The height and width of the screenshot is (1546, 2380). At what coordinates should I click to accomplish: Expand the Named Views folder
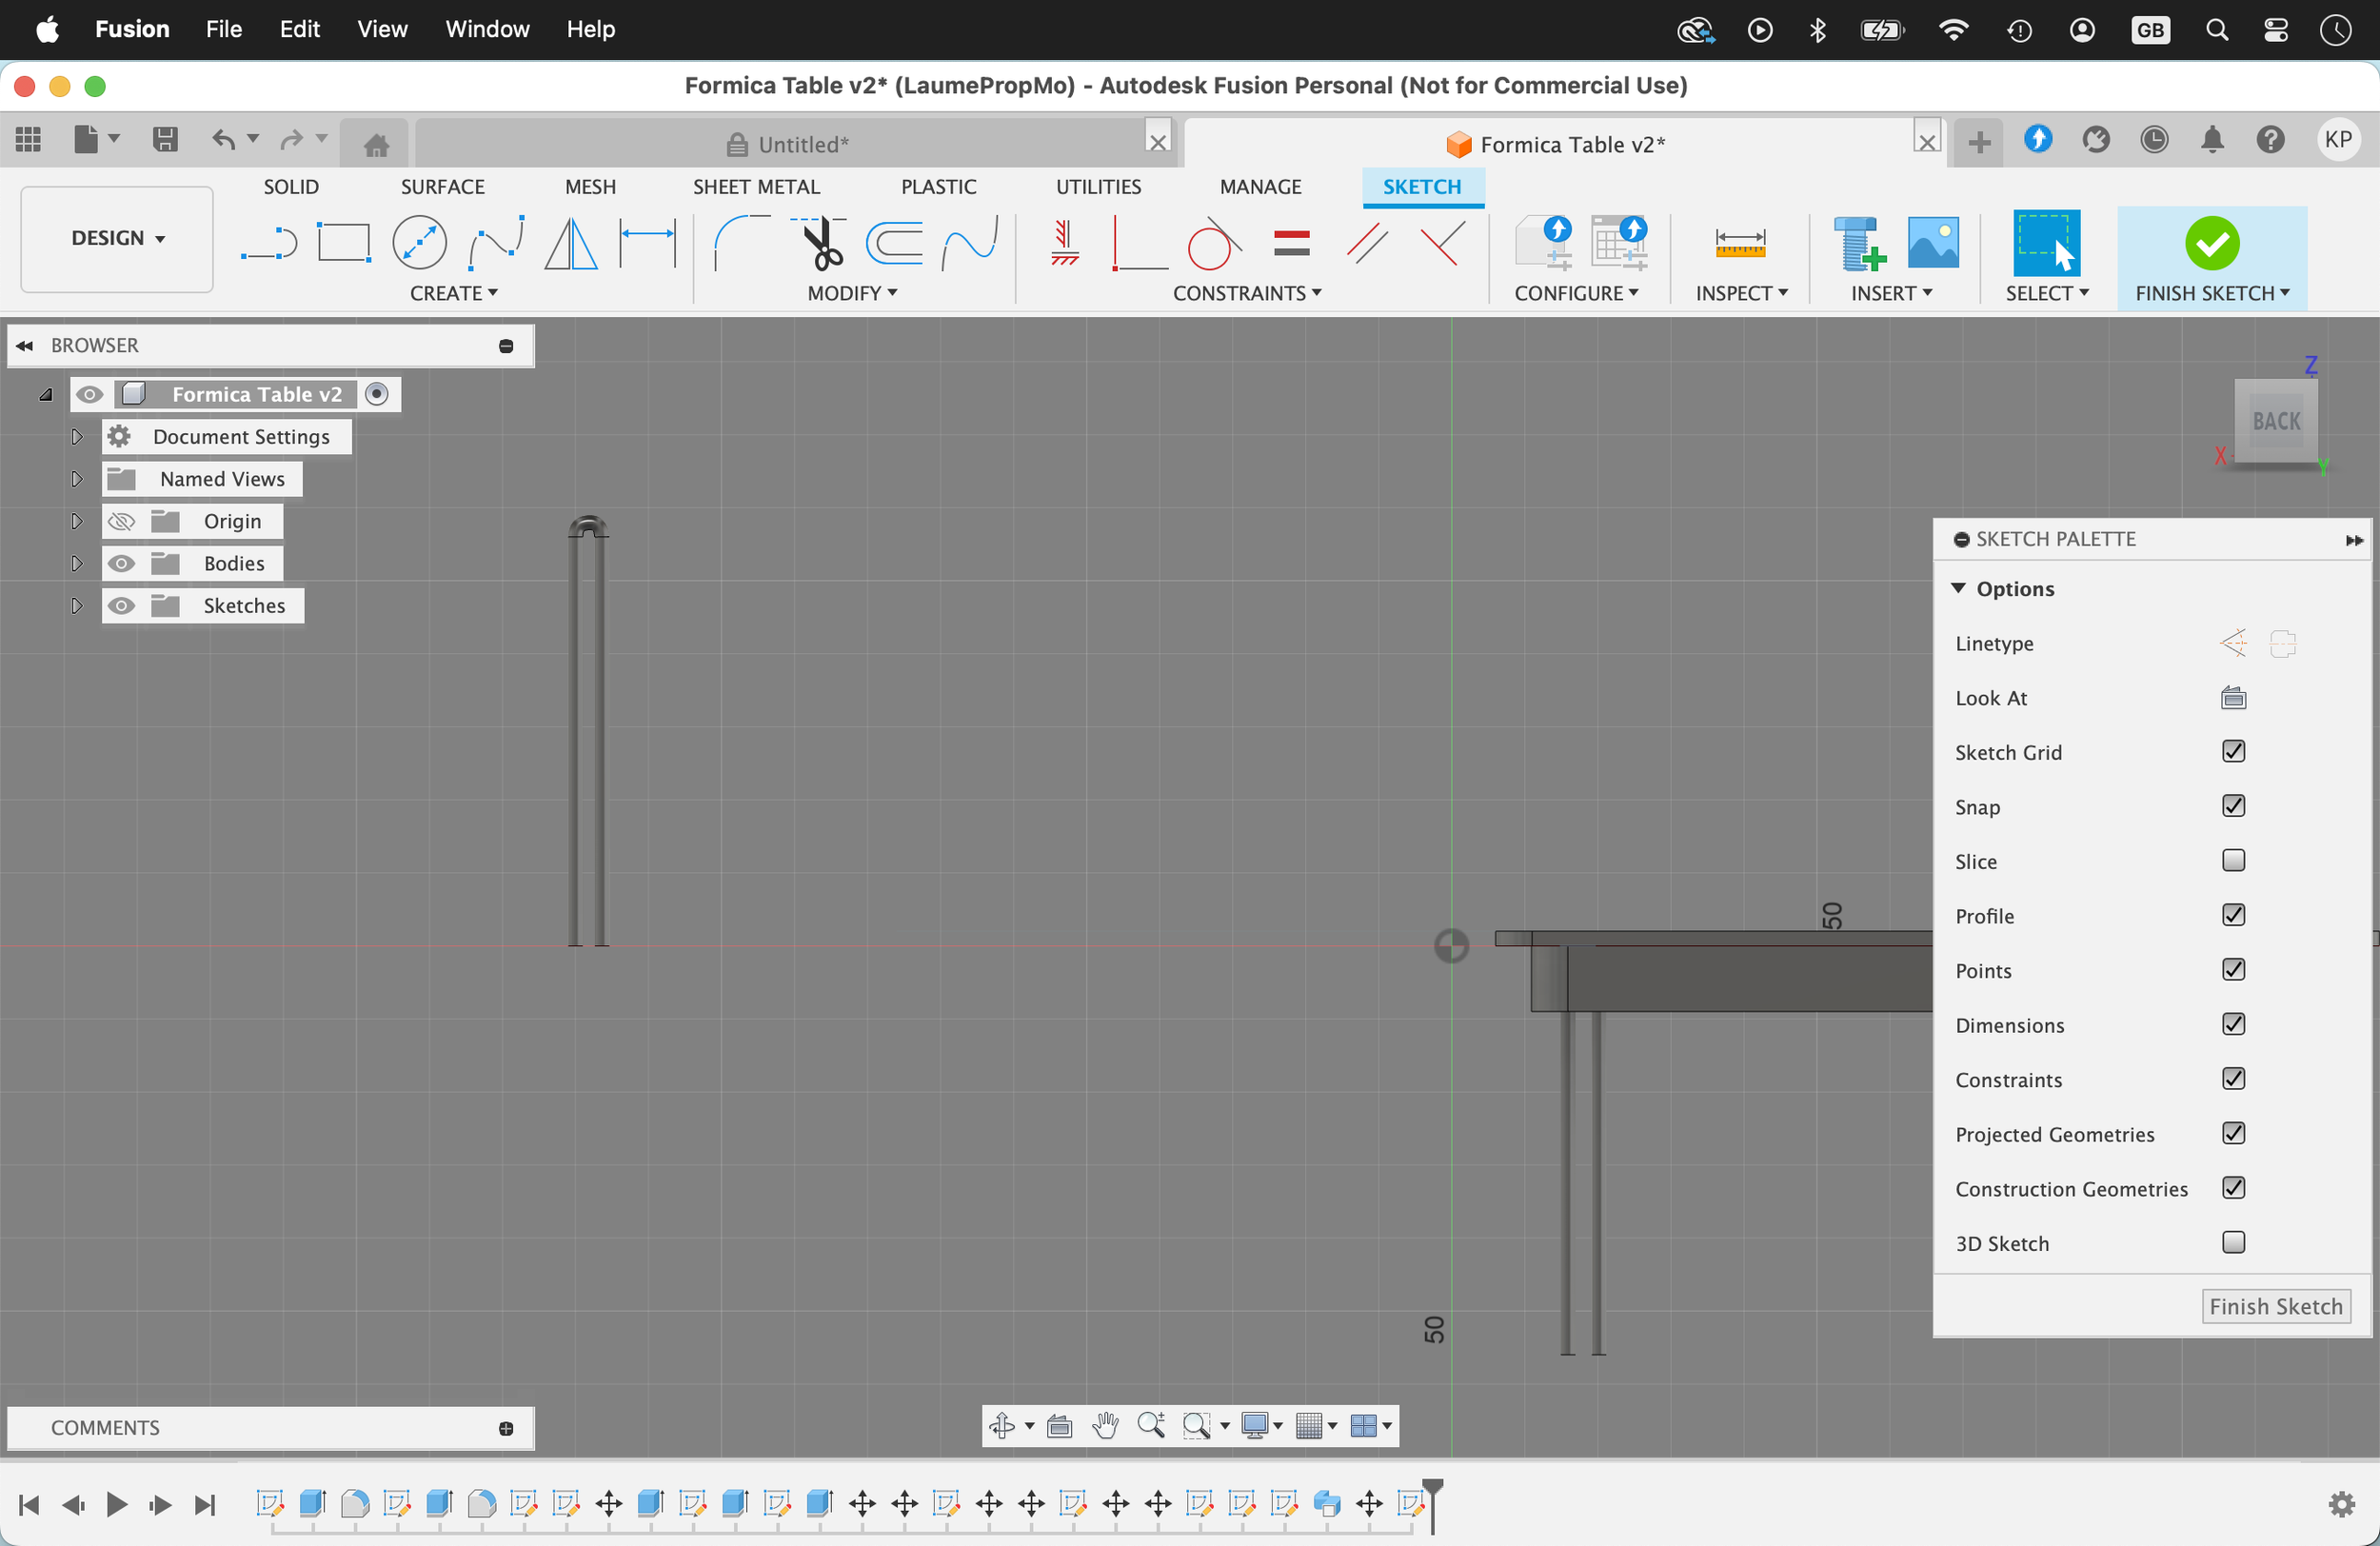pos(76,478)
